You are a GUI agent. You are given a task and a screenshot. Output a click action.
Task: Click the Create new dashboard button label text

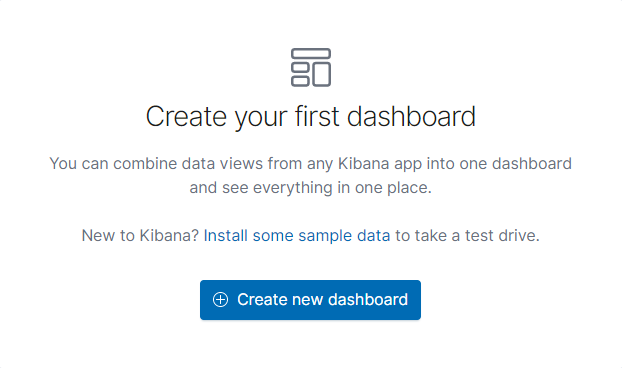[323, 300]
